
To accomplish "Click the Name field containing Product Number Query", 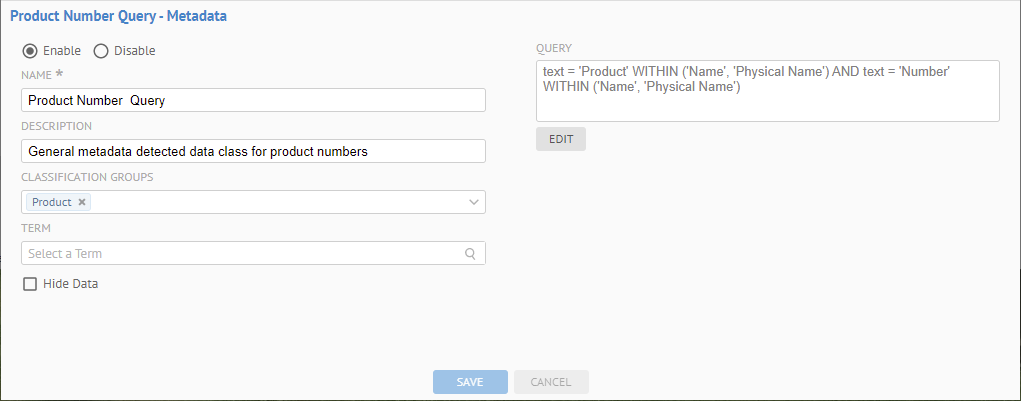I will (252, 100).
